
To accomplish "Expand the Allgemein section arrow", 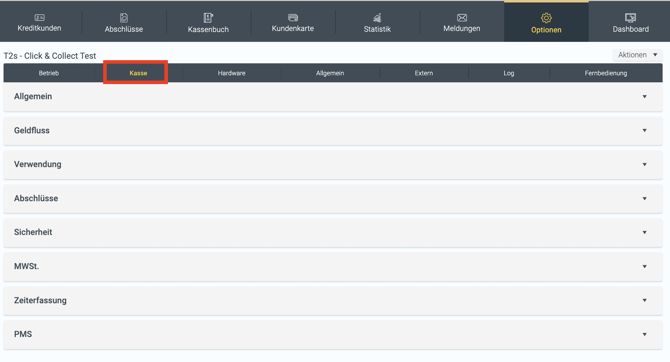I will (644, 97).
